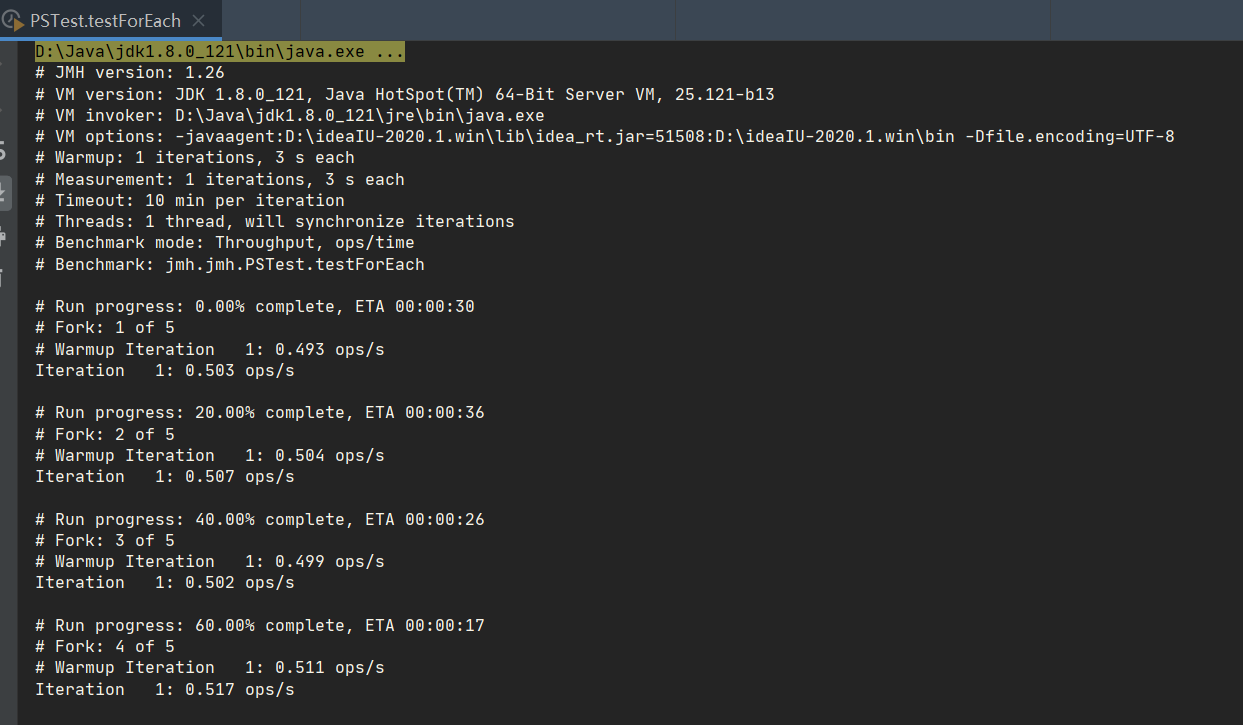Click the '# Timeout: 10 min per iteration' line
Screen dimensions: 1243x725
coord(190,200)
